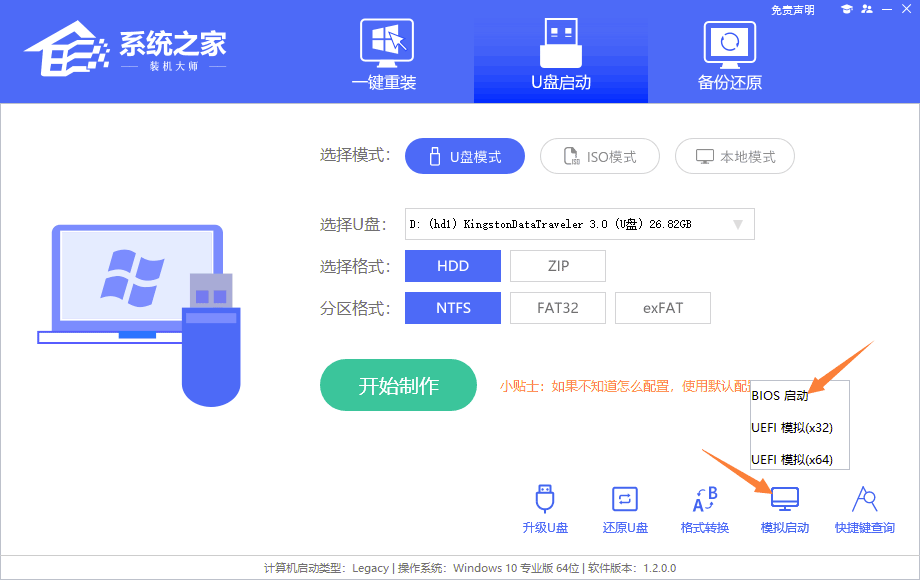Select the HDD format option
Image resolution: width=920 pixels, height=580 pixels.
(x=453, y=266)
